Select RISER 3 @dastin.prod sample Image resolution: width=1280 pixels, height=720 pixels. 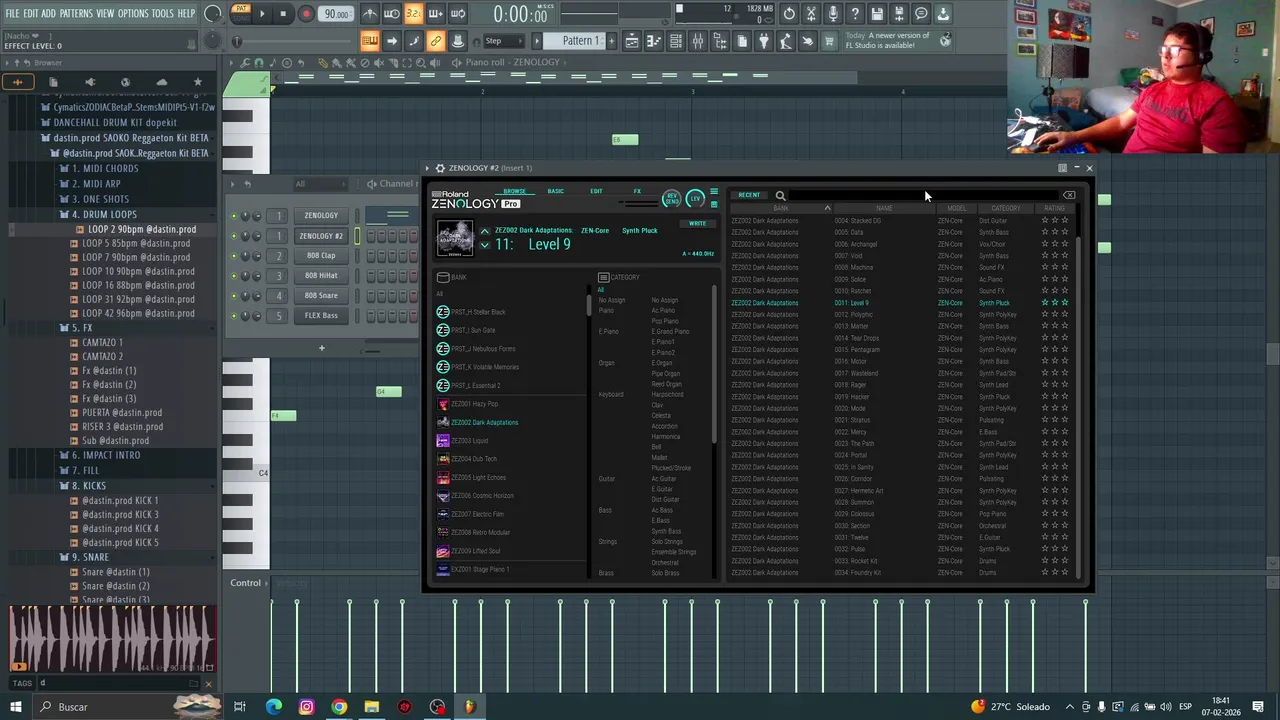pos(122,426)
